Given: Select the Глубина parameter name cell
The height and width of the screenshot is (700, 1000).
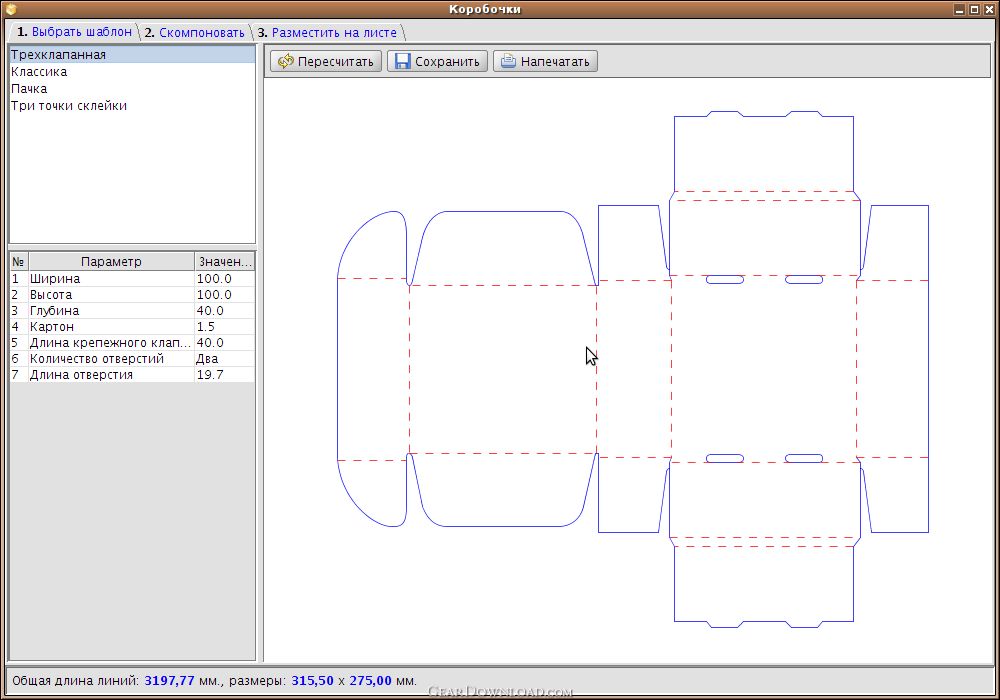Looking at the screenshot, I should pyautogui.click(x=111, y=310).
